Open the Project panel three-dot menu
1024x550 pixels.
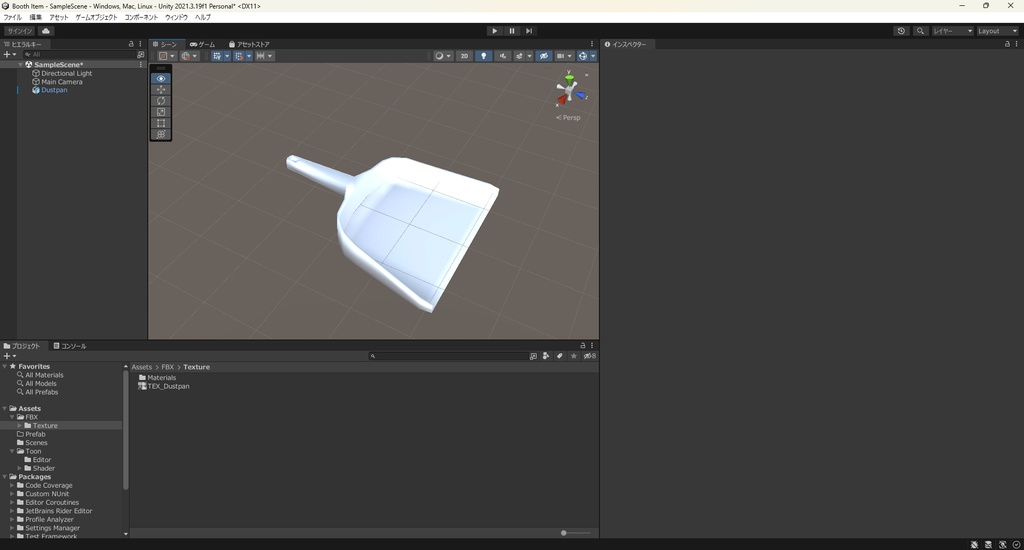coord(592,346)
